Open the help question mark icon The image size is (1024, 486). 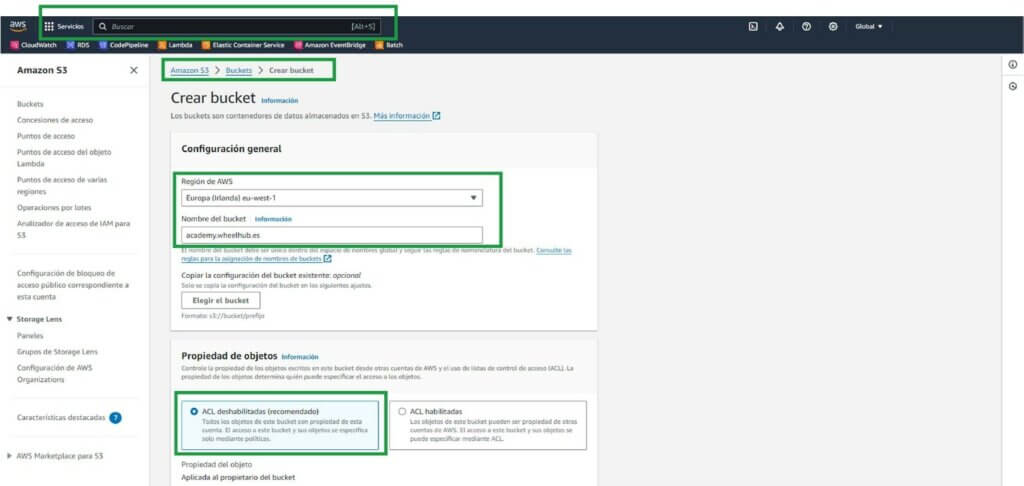(806, 26)
